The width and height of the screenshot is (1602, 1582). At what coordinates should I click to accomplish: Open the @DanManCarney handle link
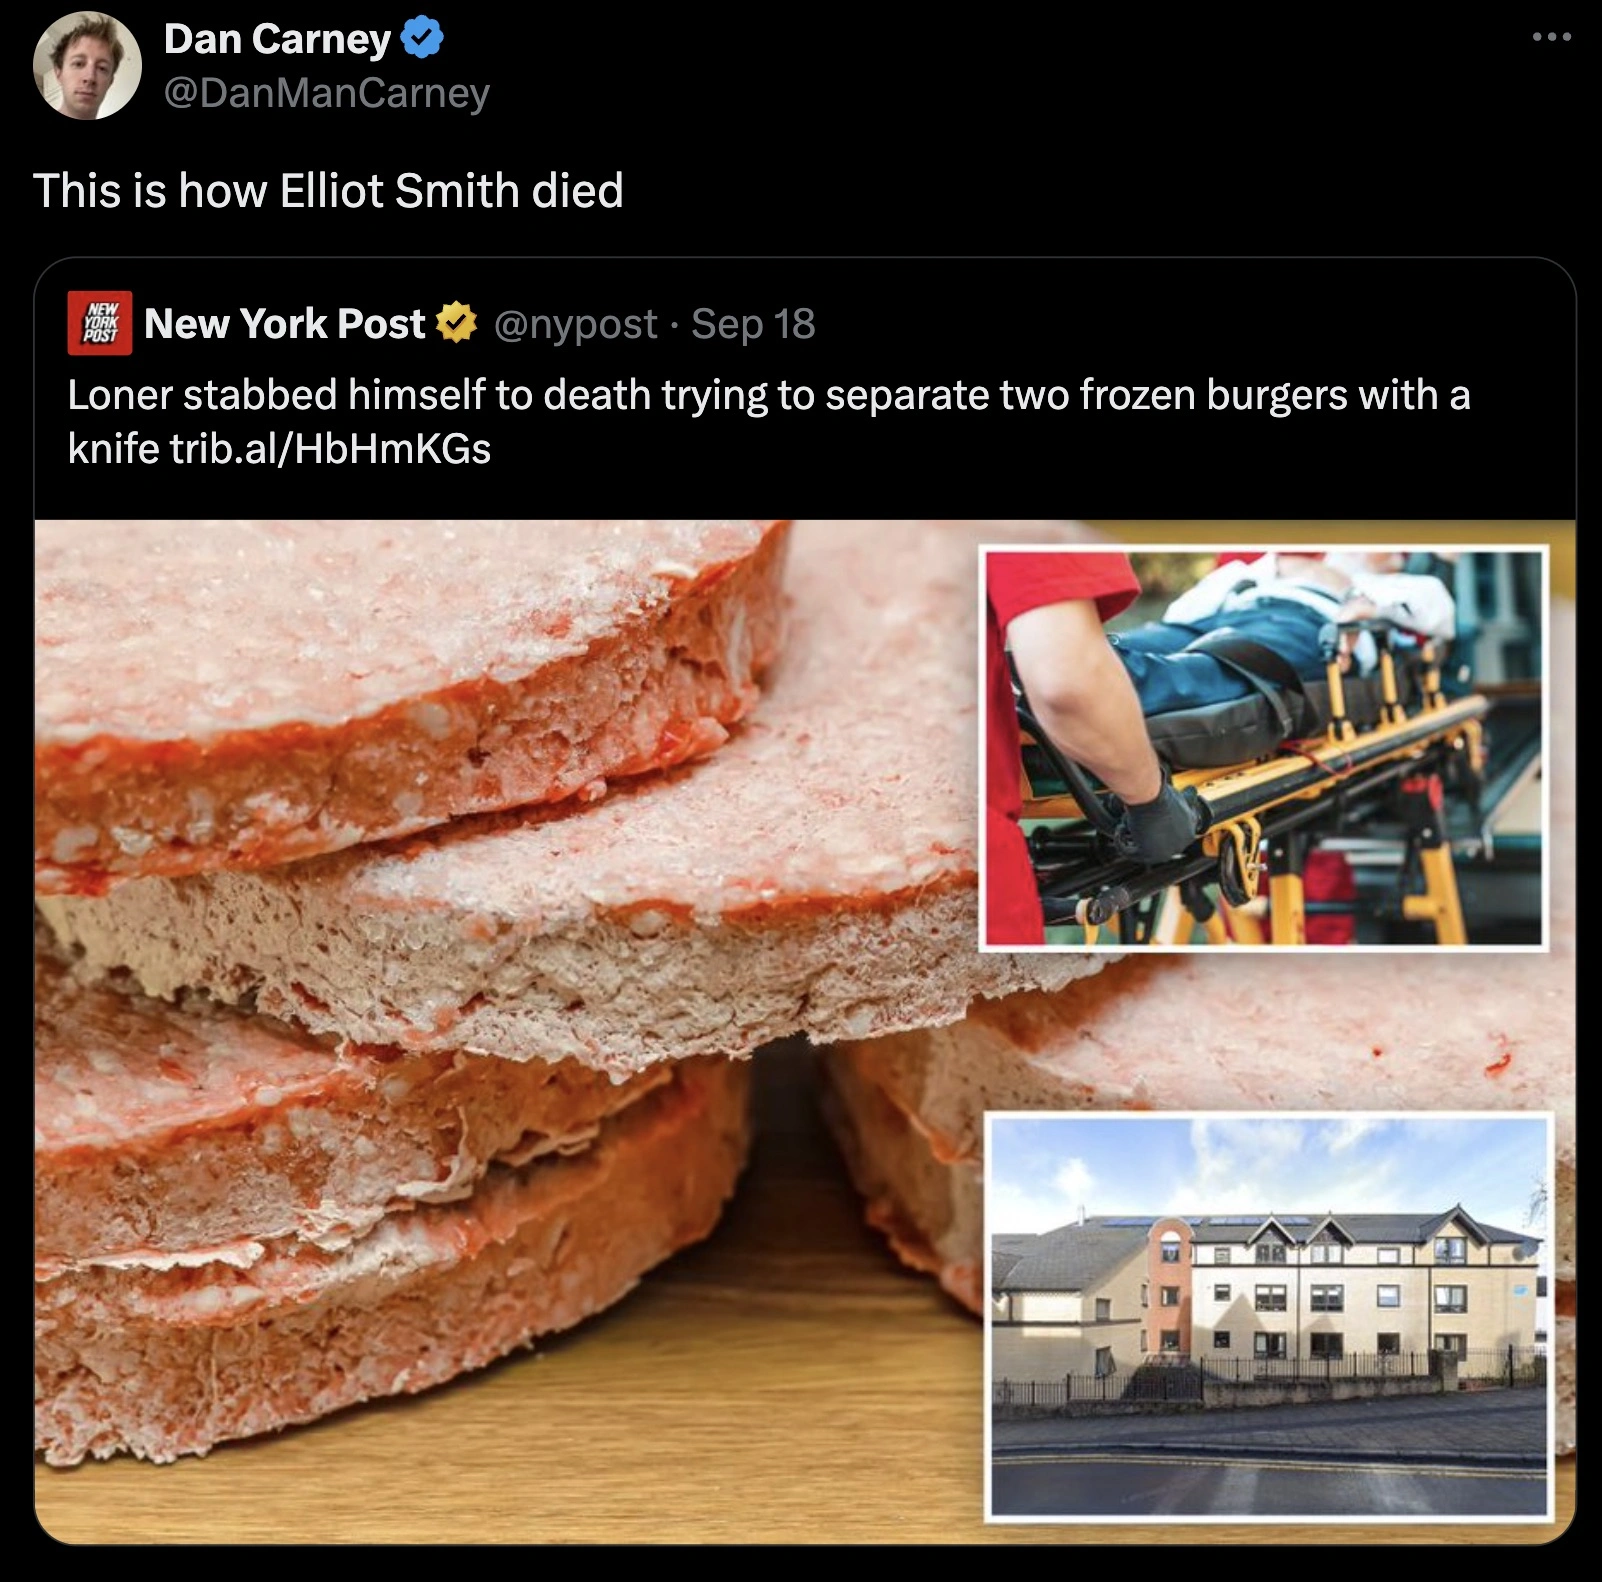point(326,93)
